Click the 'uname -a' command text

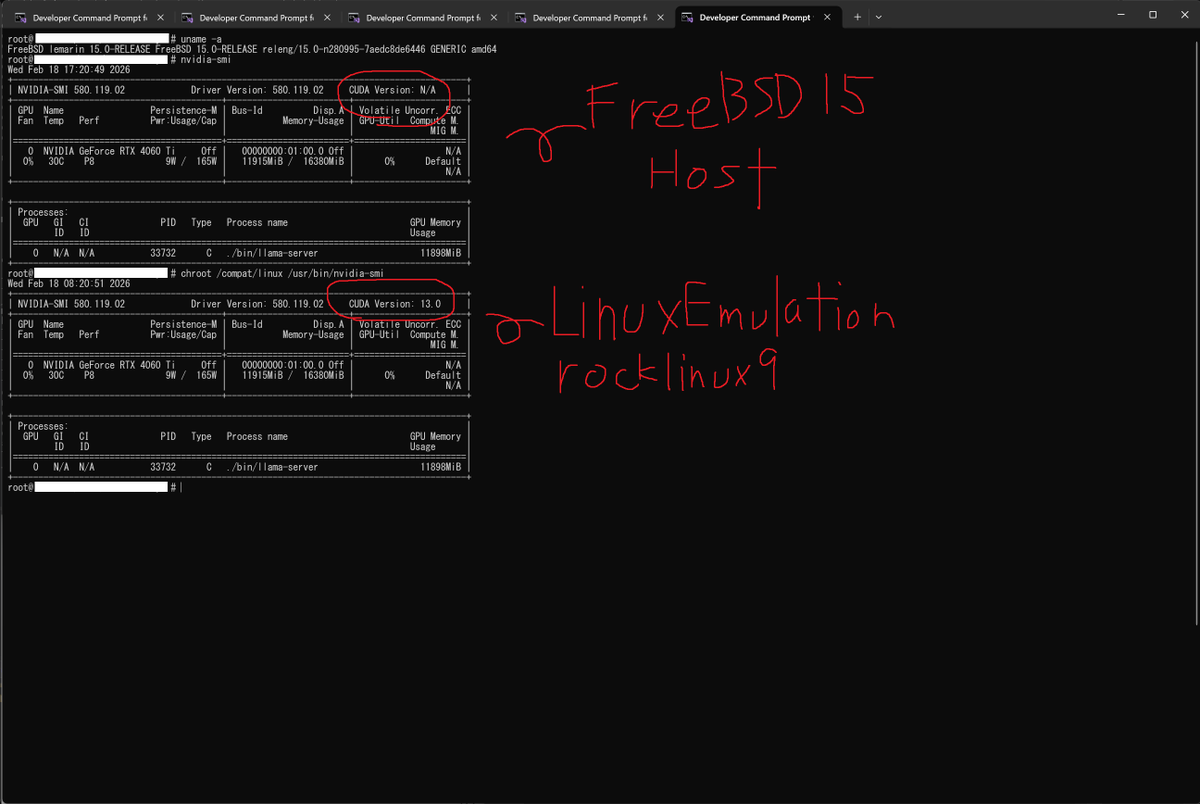pyautogui.click(x=203, y=38)
